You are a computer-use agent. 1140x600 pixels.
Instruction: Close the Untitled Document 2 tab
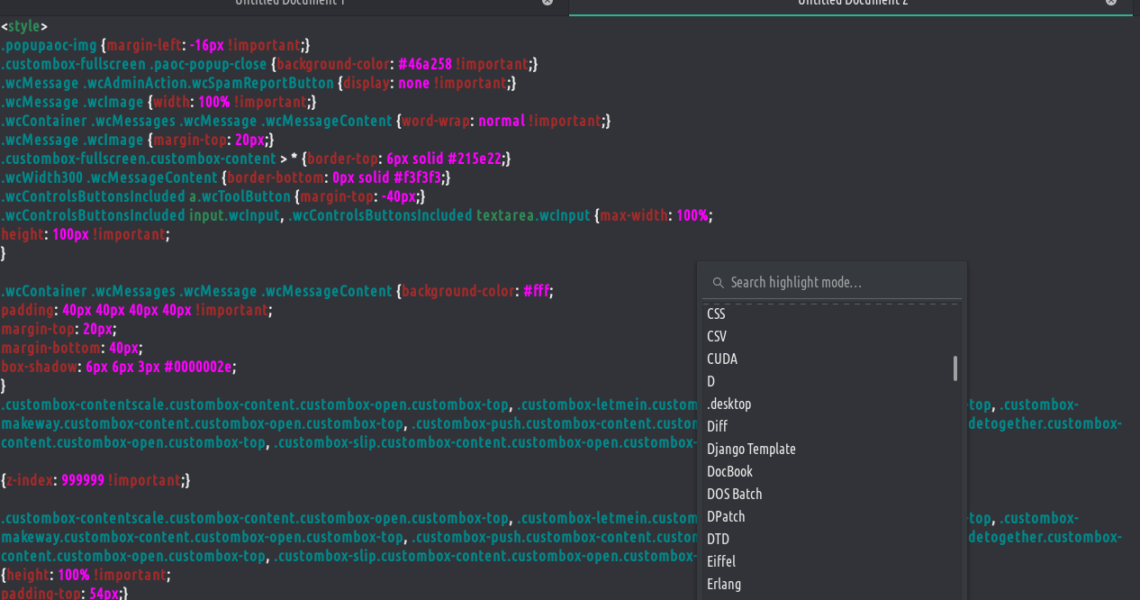tap(1111, 3)
